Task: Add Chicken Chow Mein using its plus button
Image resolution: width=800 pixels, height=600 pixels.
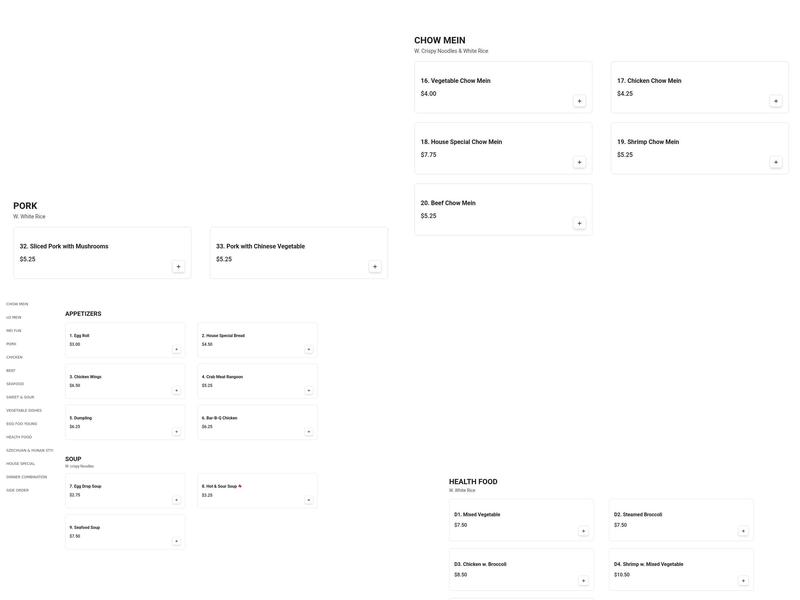Action: [x=775, y=101]
